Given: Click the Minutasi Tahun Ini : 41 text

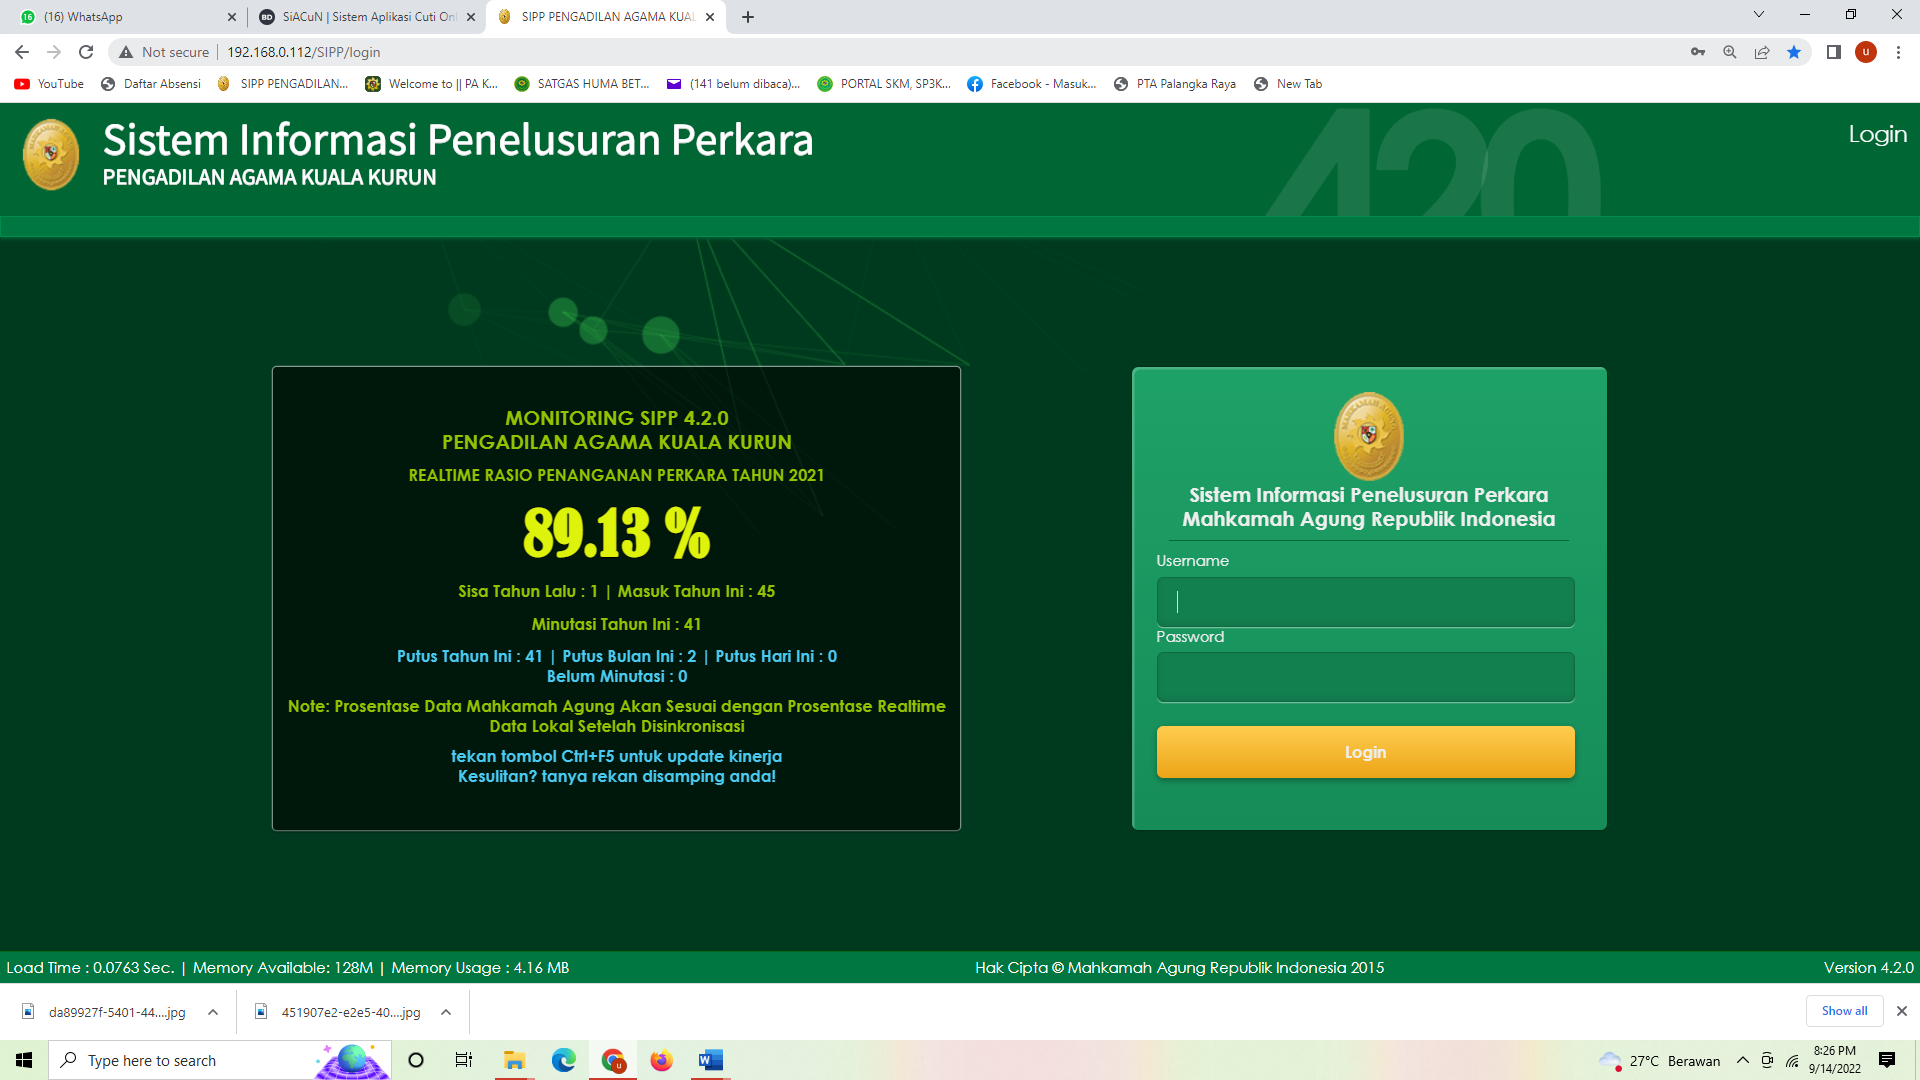Looking at the screenshot, I should point(616,624).
